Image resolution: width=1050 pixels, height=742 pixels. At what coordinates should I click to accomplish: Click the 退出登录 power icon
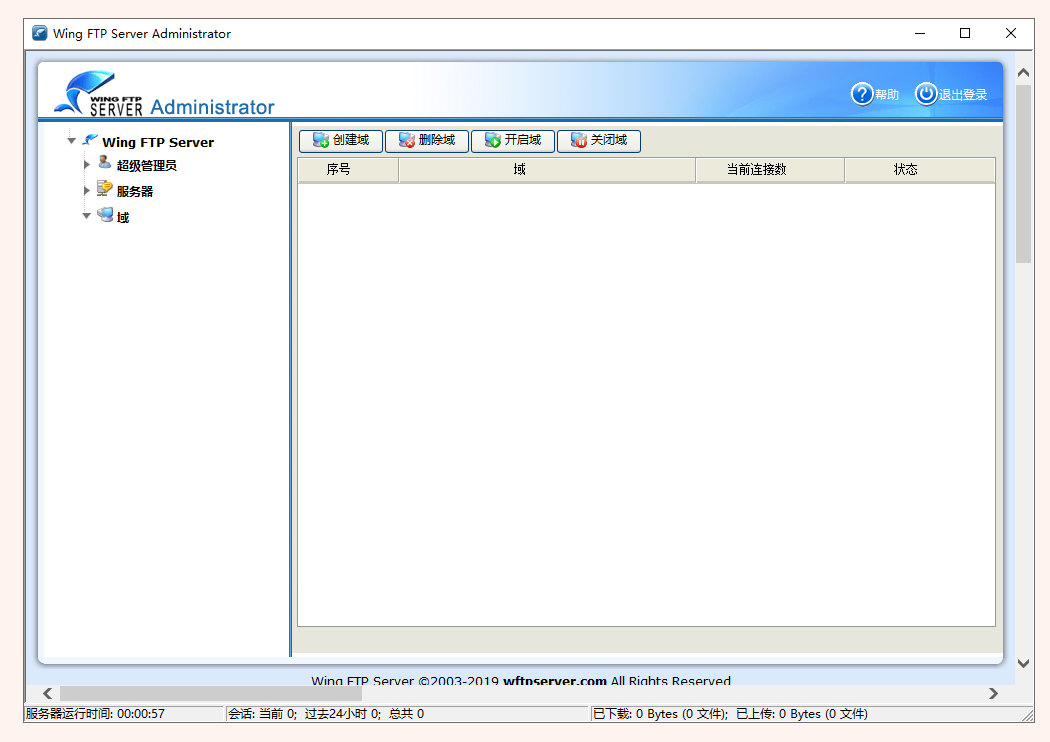925,94
